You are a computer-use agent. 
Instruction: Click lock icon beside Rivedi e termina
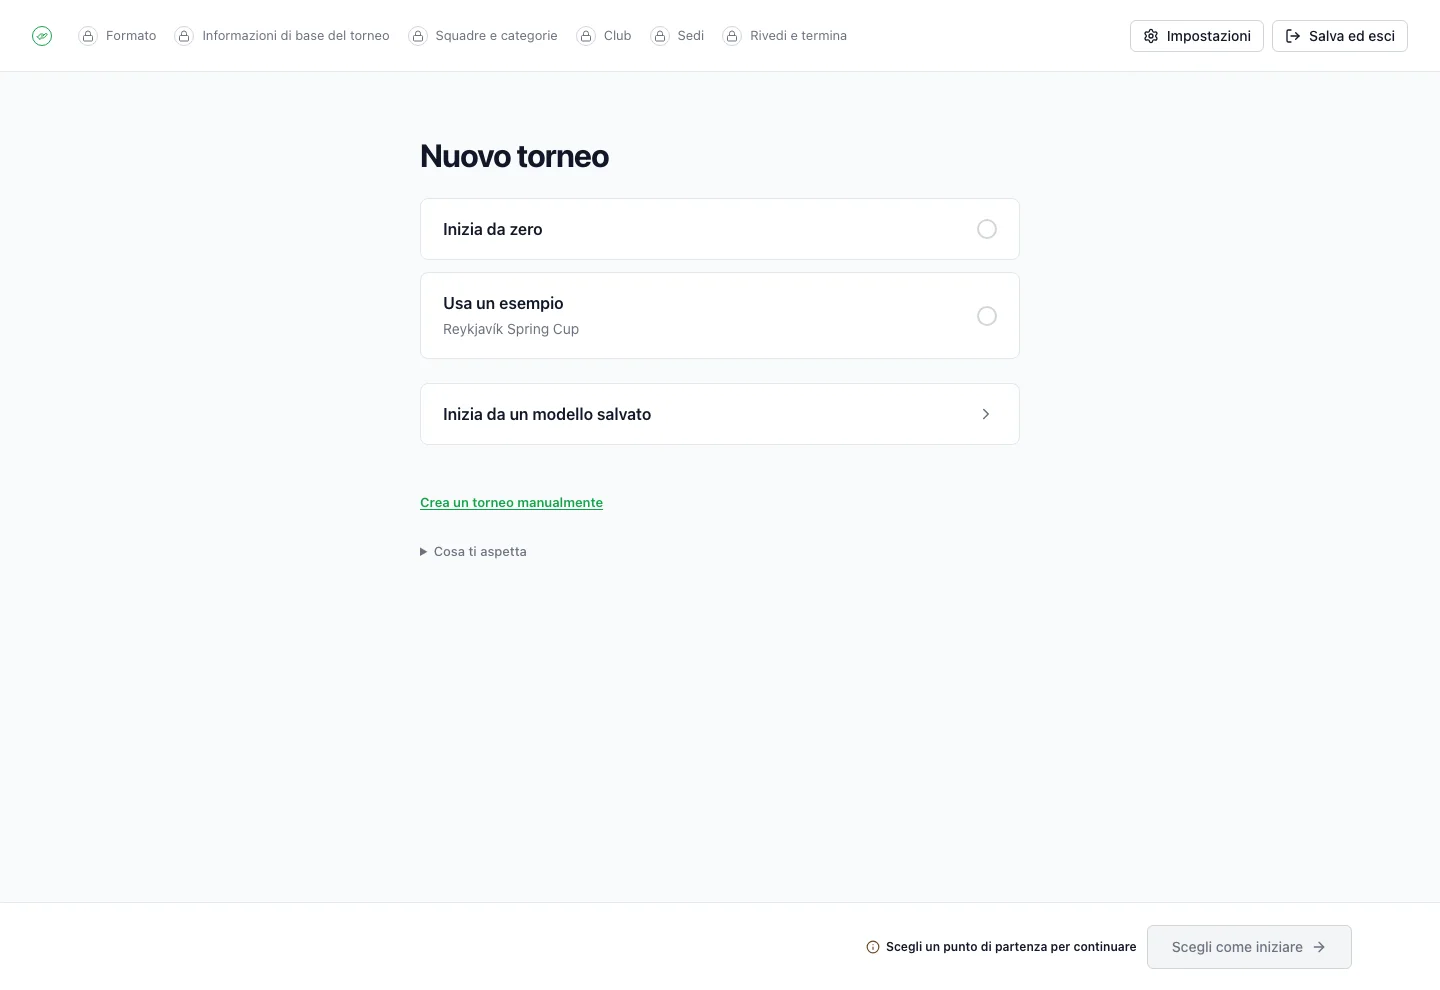point(732,36)
